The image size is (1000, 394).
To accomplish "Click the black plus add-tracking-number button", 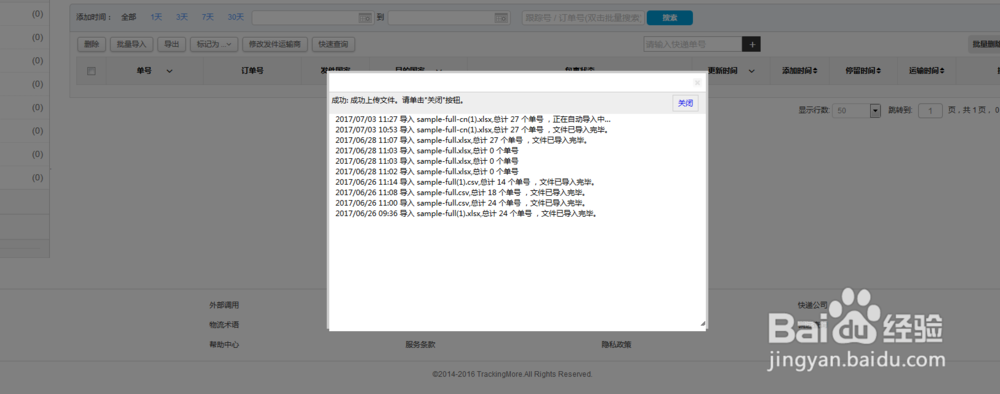I will pyautogui.click(x=751, y=45).
